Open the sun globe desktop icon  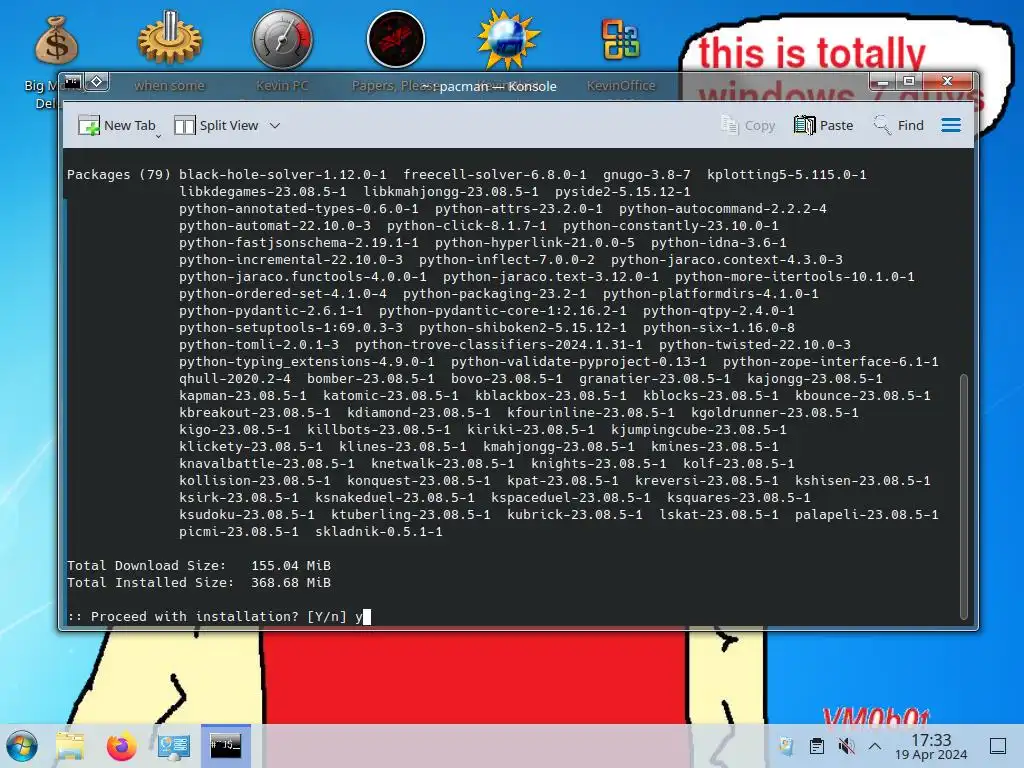tap(508, 39)
